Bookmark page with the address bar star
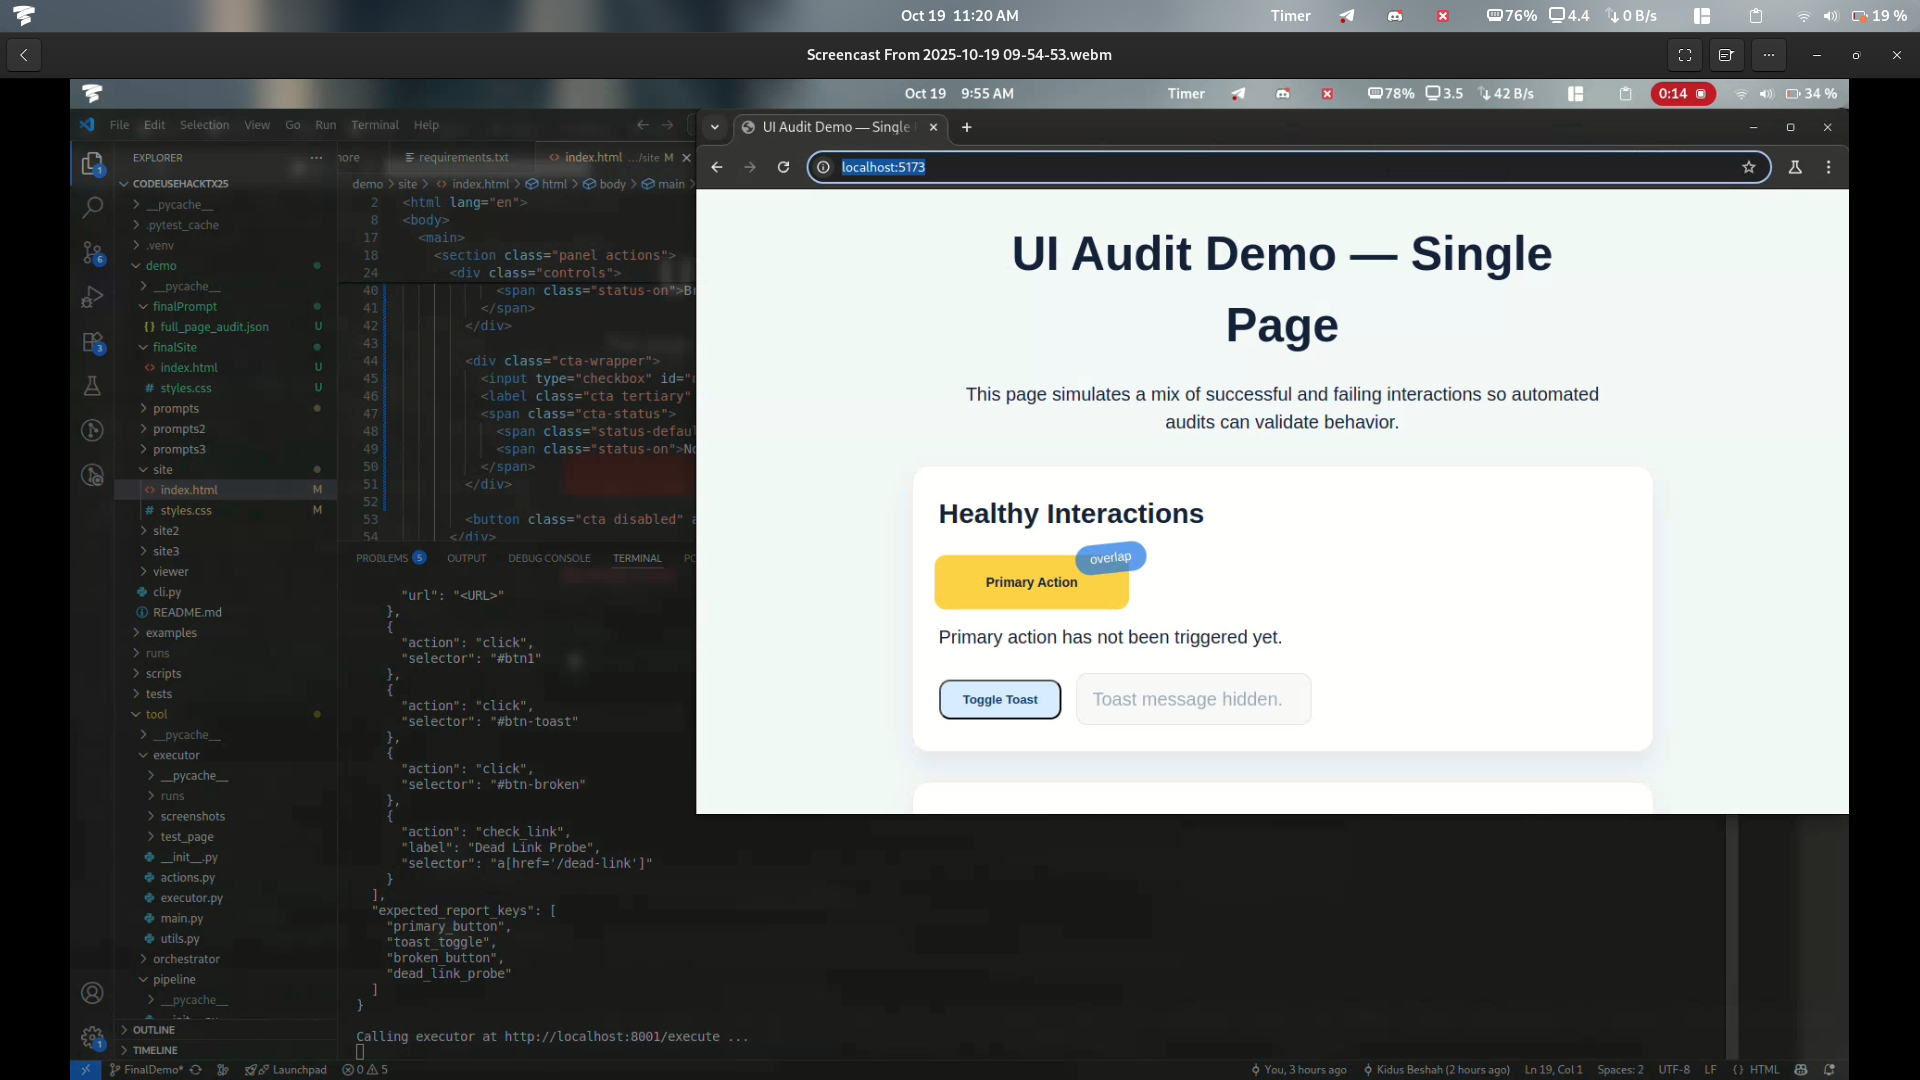 pyautogui.click(x=1749, y=167)
